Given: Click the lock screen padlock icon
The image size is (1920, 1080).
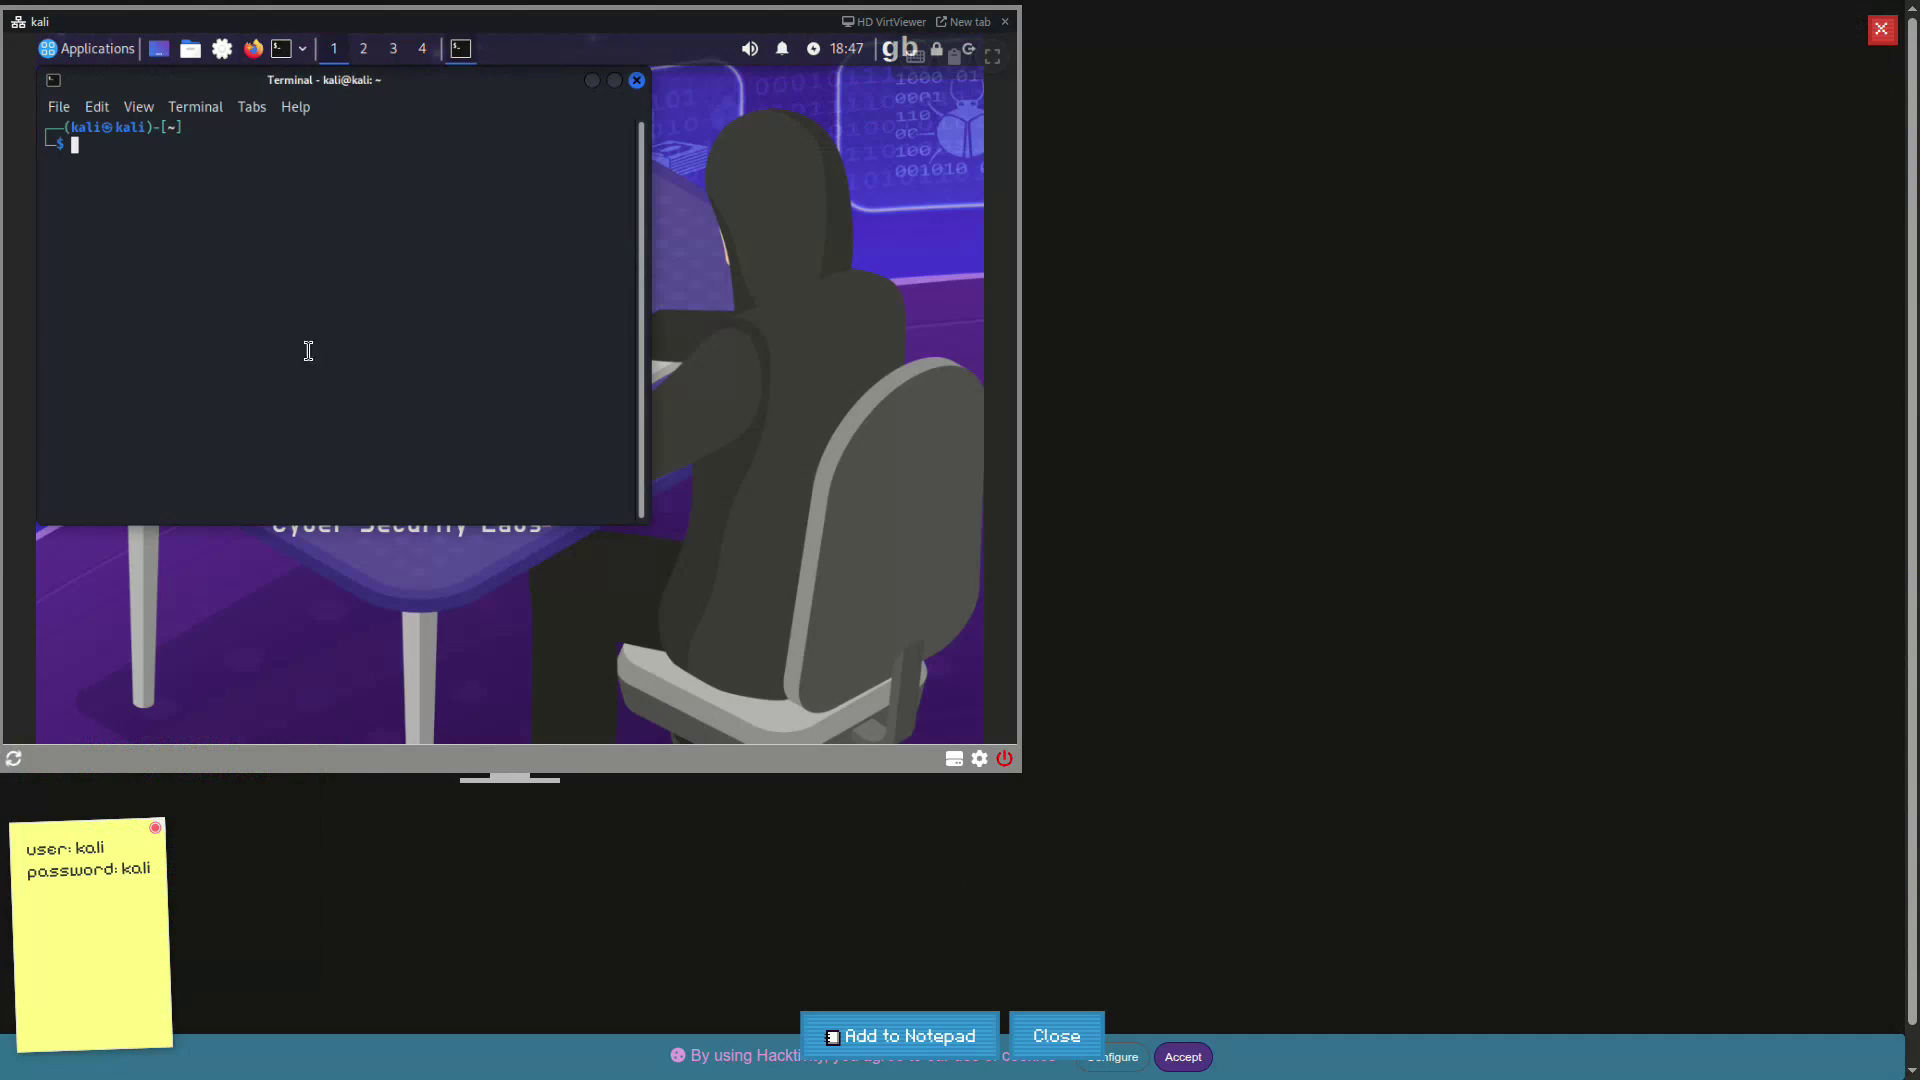Looking at the screenshot, I should pyautogui.click(x=936, y=48).
